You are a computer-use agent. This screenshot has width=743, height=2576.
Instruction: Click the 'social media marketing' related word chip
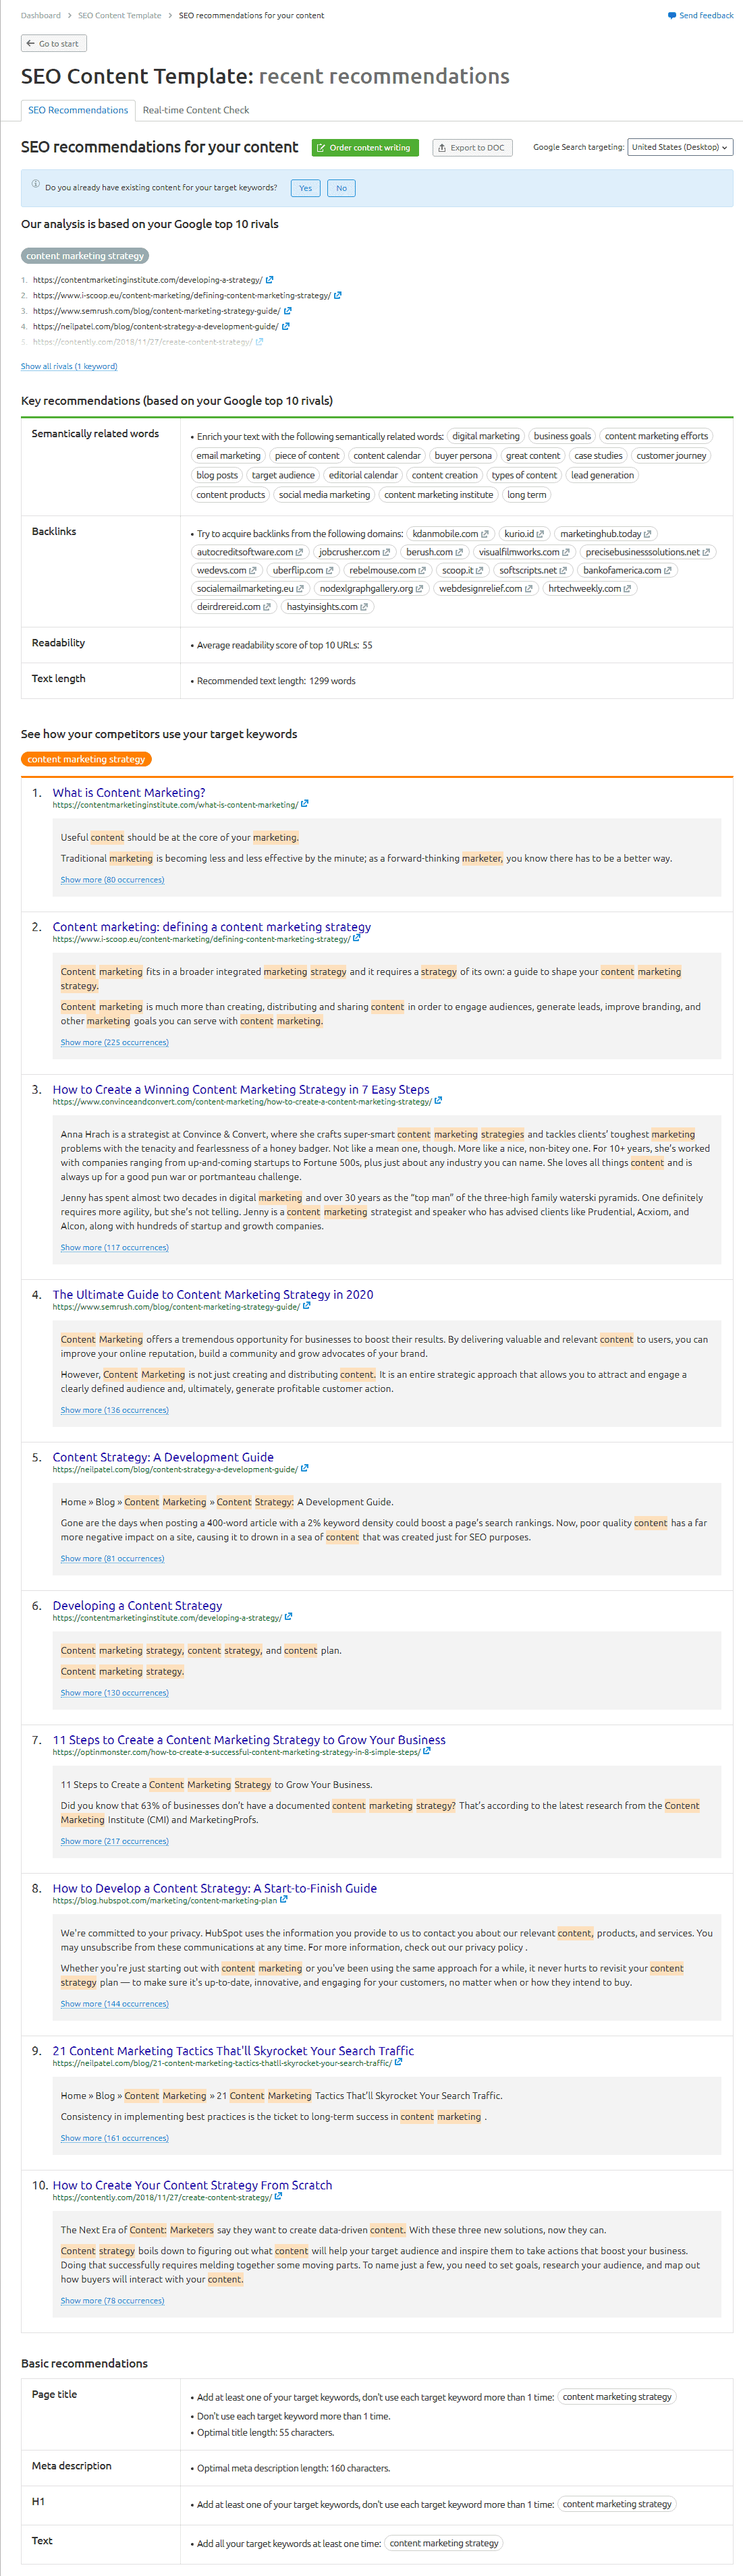[324, 495]
